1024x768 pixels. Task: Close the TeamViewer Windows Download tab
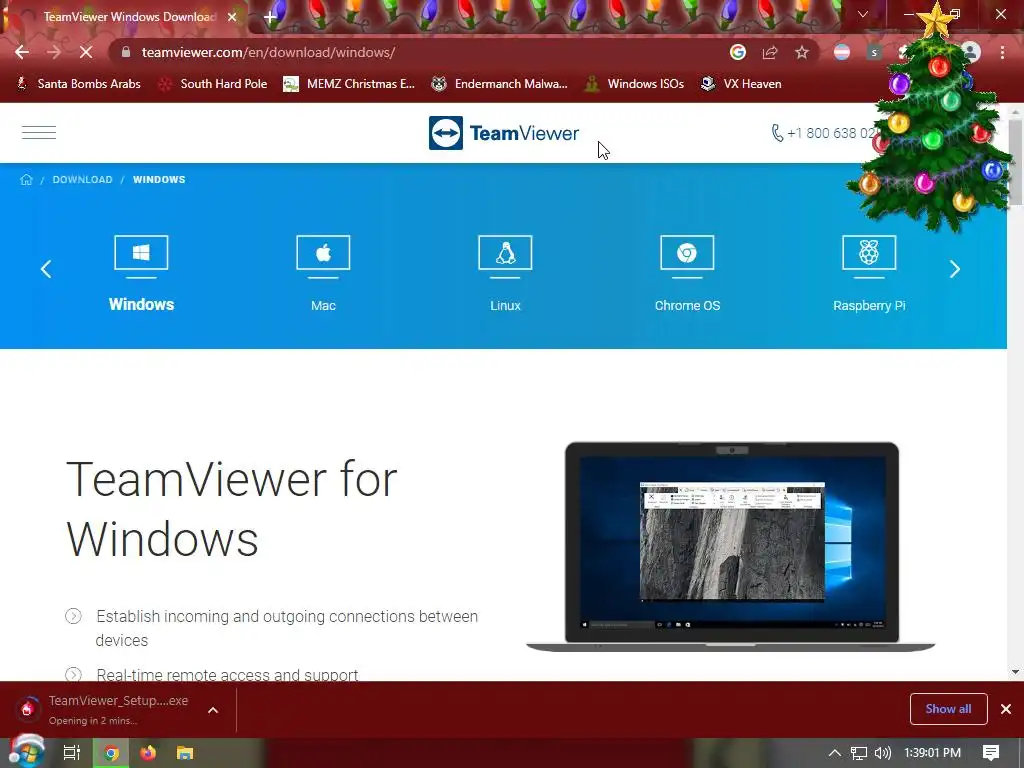(x=232, y=17)
